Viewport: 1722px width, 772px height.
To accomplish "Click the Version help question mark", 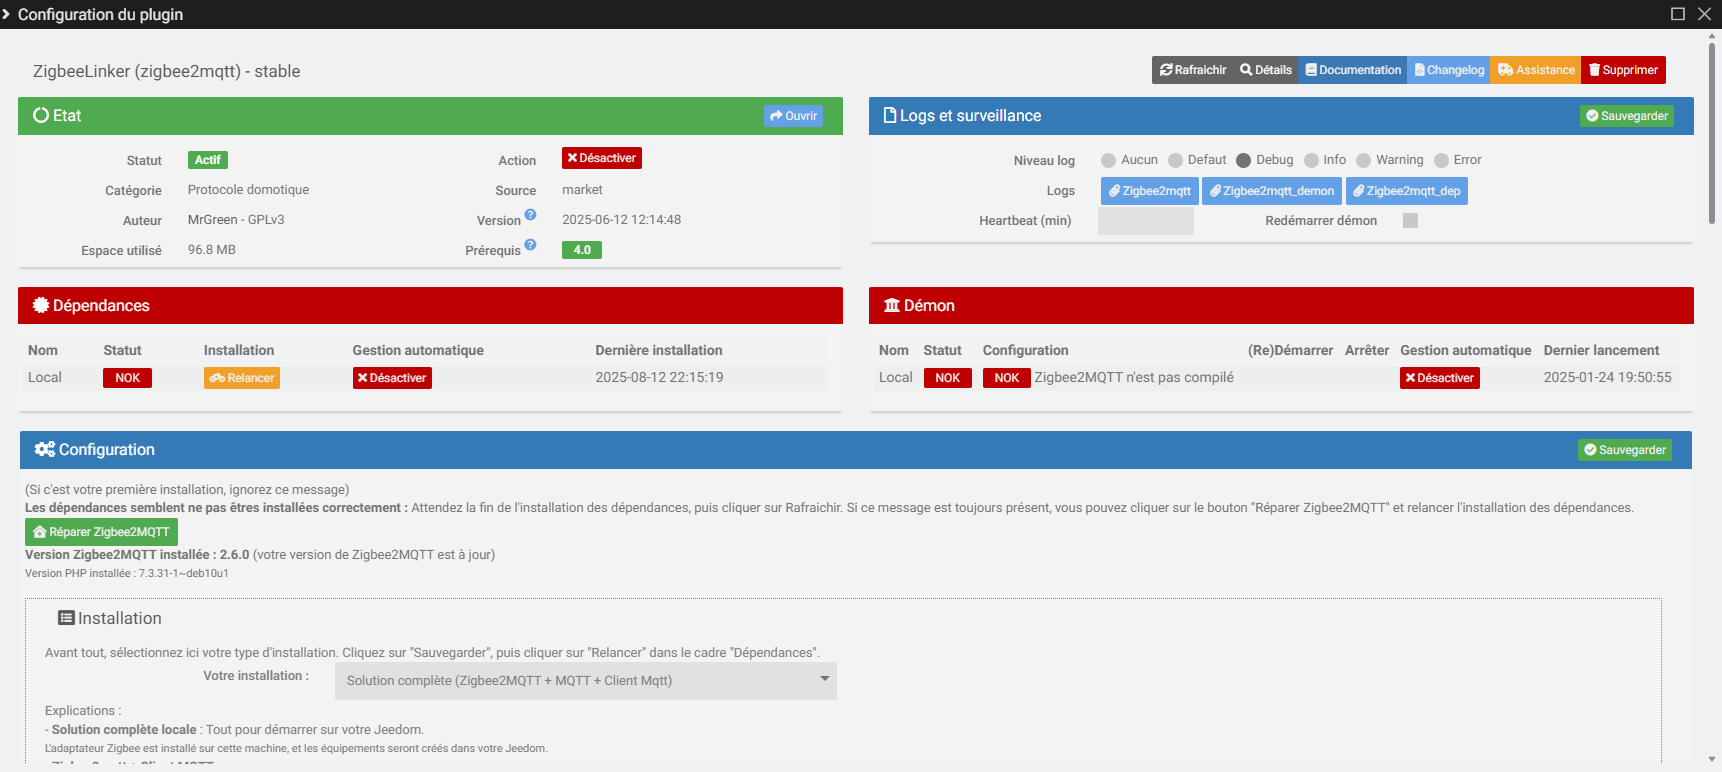I will click(530, 215).
